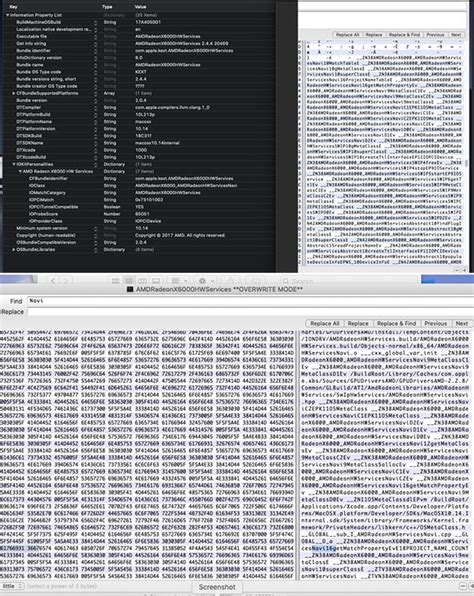Select the DTSDKName row
474x596 pixels.
click(140, 143)
